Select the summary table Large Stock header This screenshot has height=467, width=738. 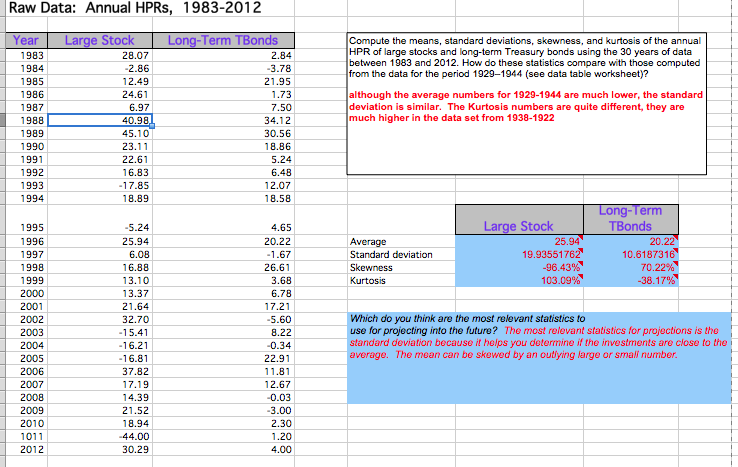[519, 220]
